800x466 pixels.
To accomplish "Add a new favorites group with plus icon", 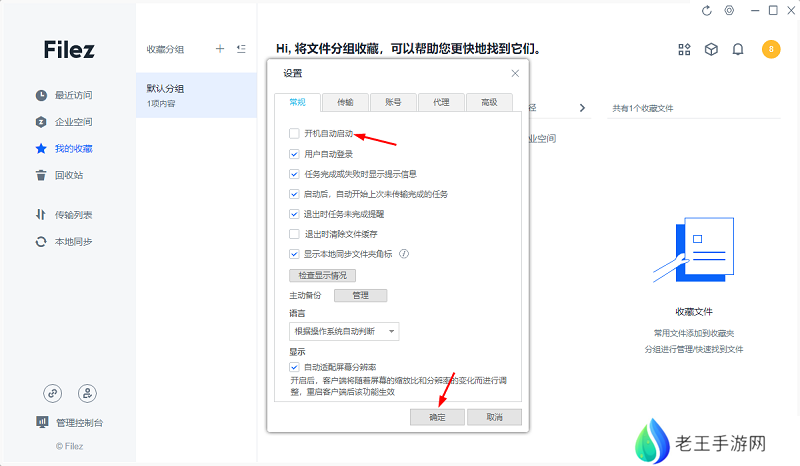I will coord(220,49).
